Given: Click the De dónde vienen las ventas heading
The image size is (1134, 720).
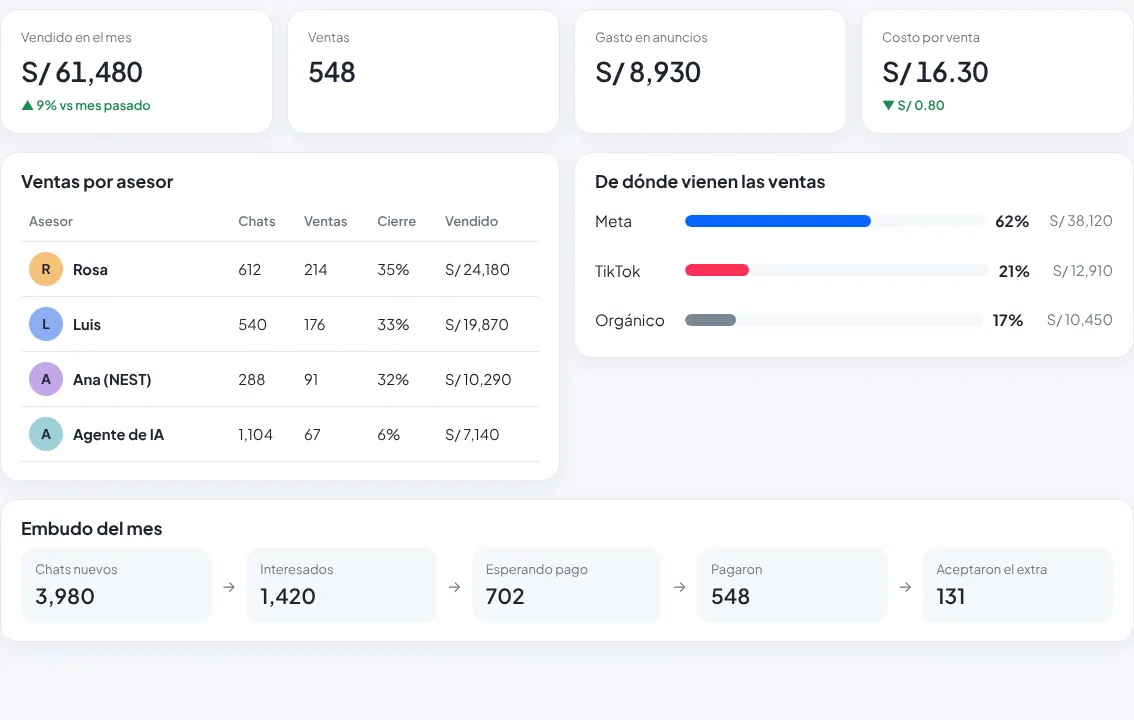Looking at the screenshot, I should point(710,181).
